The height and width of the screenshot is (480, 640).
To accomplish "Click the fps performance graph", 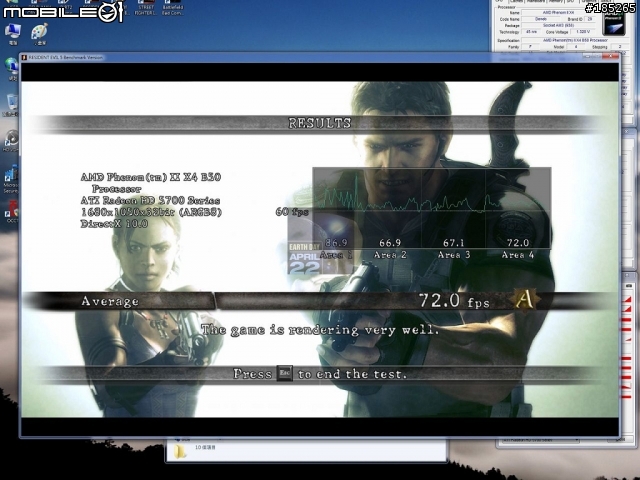I will point(432,208).
